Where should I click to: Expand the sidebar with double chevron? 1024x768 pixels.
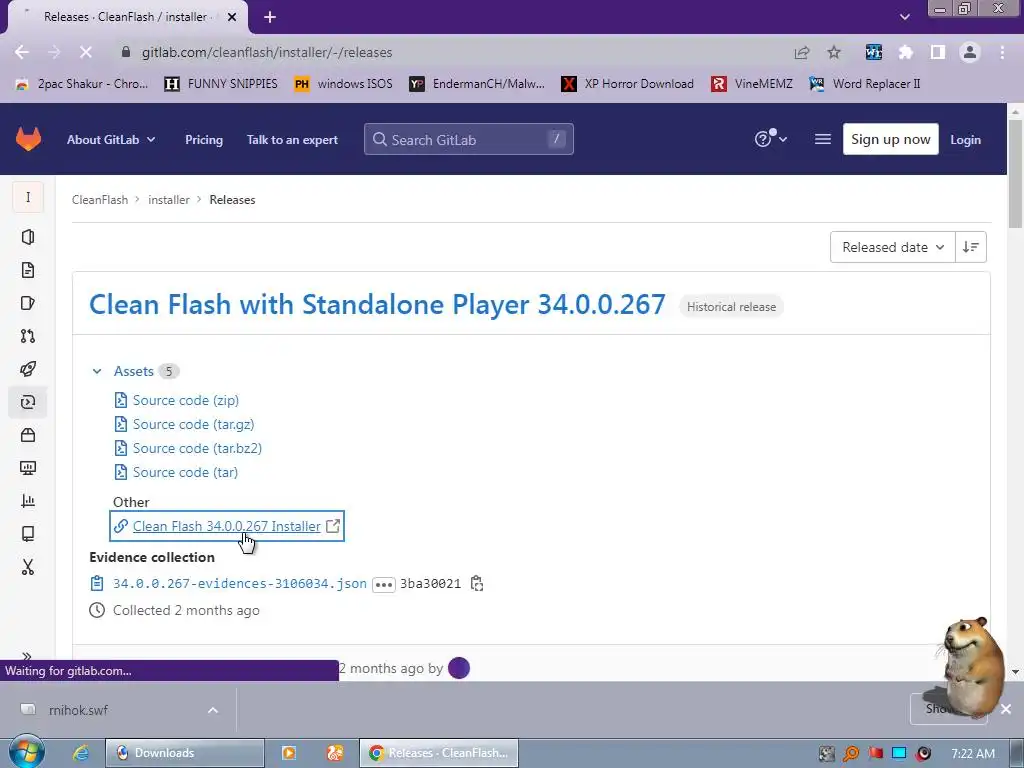pos(27,656)
